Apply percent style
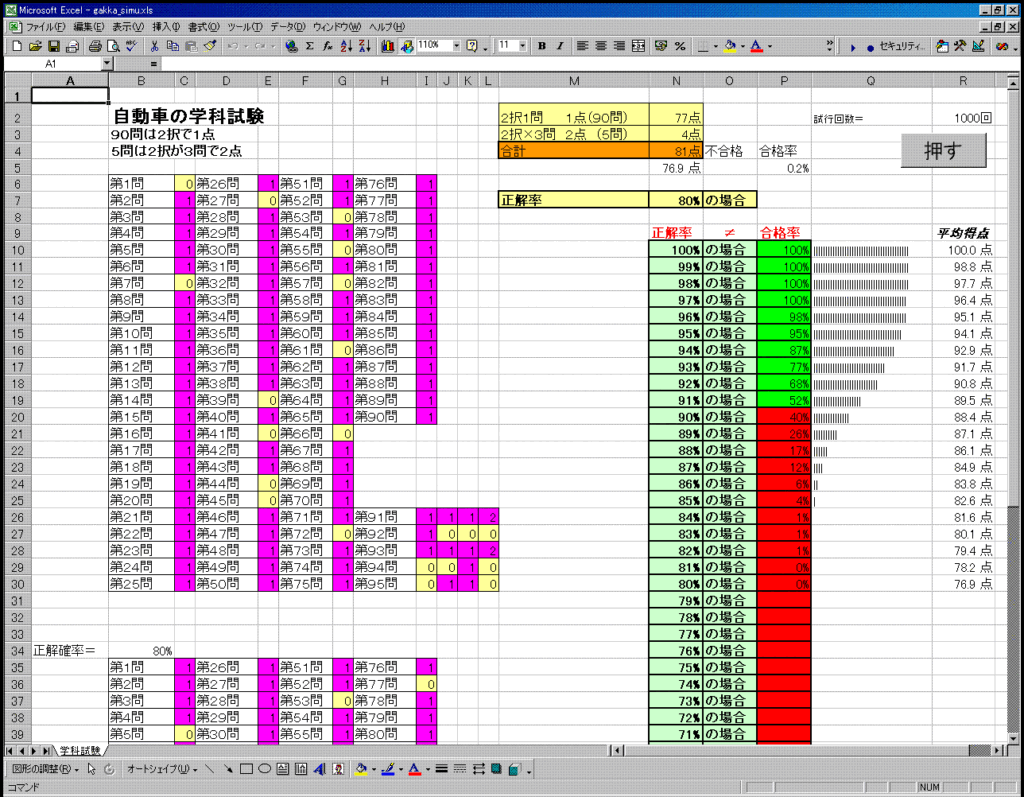Viewport: 1024px width, 797px height. (x=680, y=46)
